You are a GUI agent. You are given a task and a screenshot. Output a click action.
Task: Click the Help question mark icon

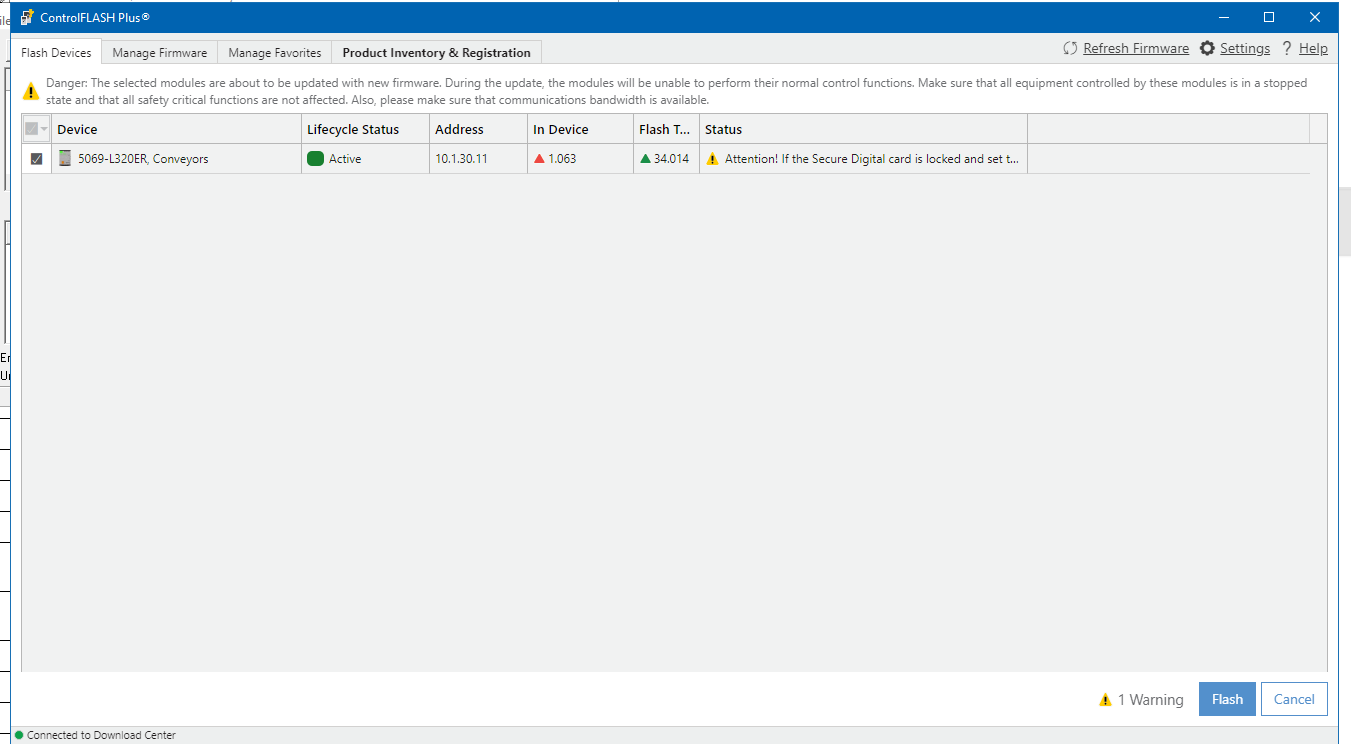pyautogui.click(x=1287, y=48)
